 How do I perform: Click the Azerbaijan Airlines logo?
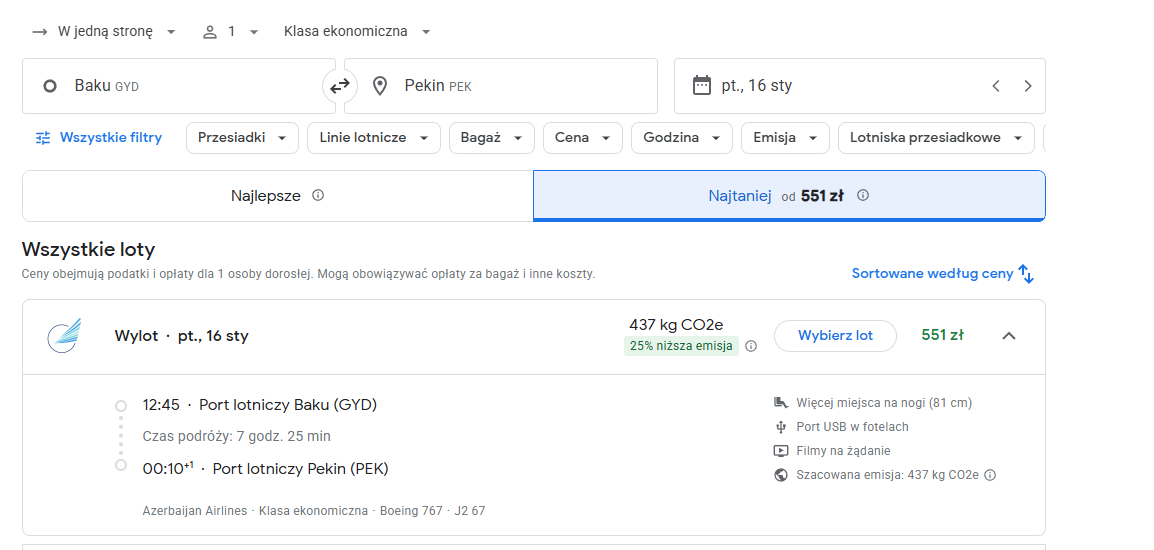tap(64, 335)
